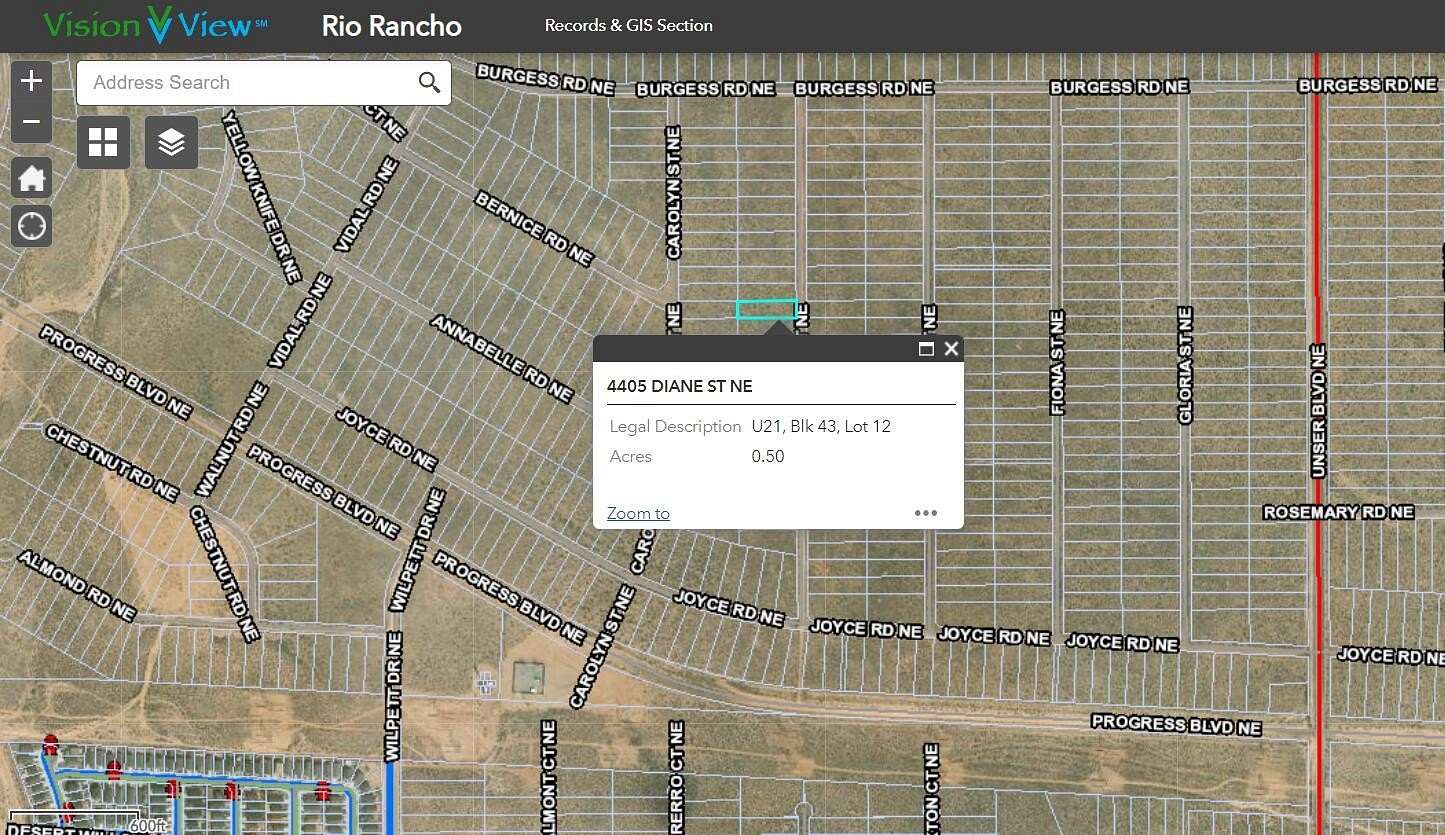This screenshot has width=1445, height=835.
Task: Click the search magnifier icon
Action: click(429, 82)
